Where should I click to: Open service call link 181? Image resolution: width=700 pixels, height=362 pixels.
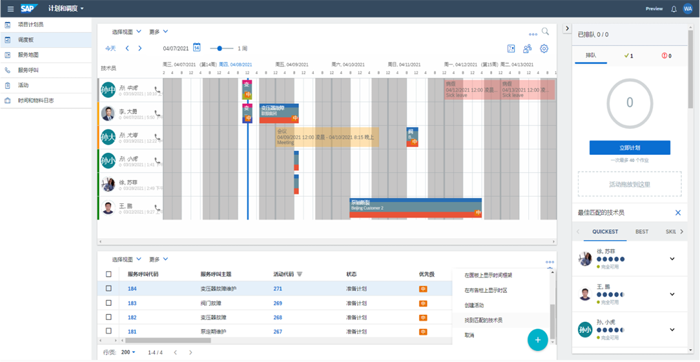pos(132,332)
